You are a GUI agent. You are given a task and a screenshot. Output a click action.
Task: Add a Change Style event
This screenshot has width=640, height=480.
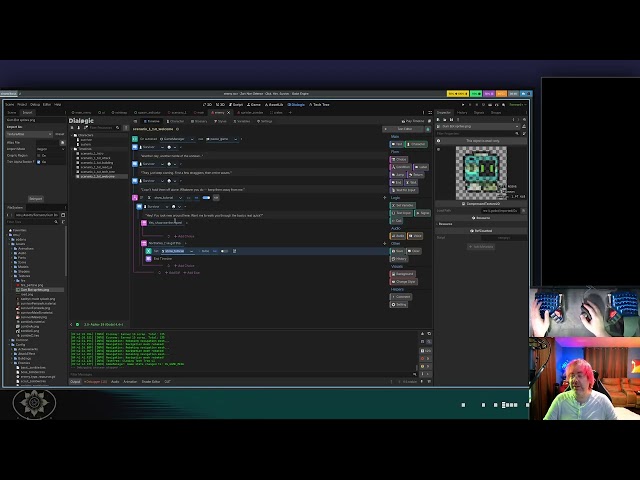pos(403,282)
